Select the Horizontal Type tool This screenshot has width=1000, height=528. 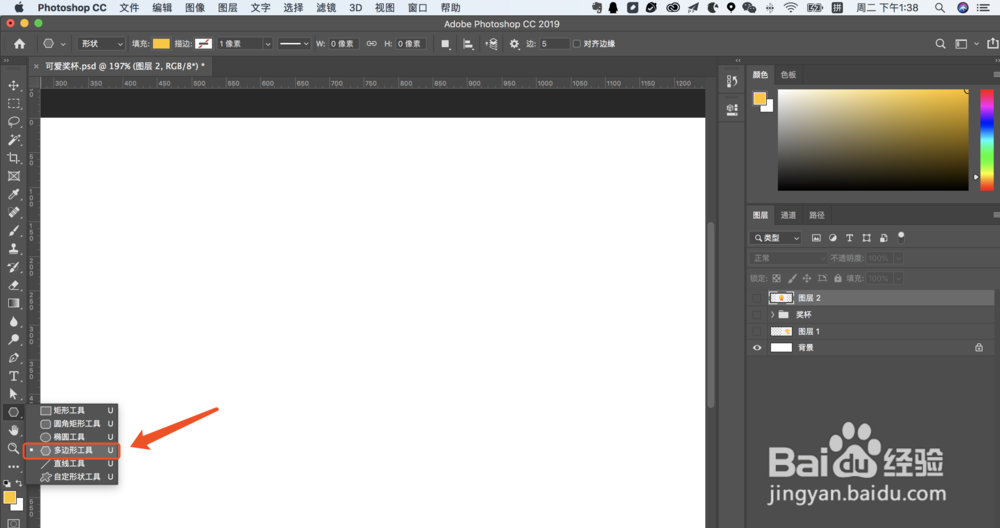13,376
